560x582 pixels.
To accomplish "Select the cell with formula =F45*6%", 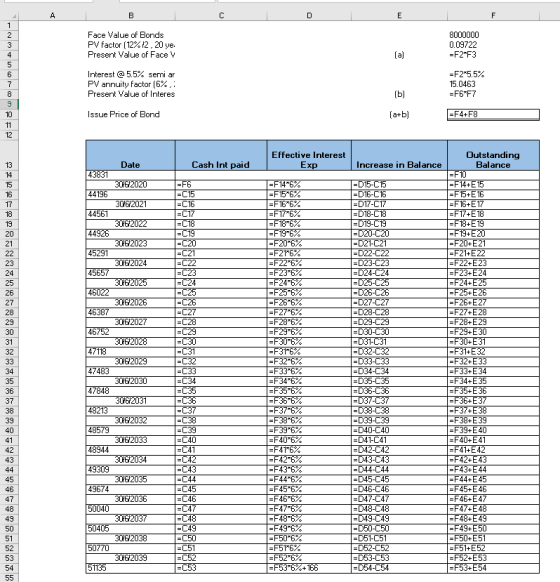I will 309,490.
